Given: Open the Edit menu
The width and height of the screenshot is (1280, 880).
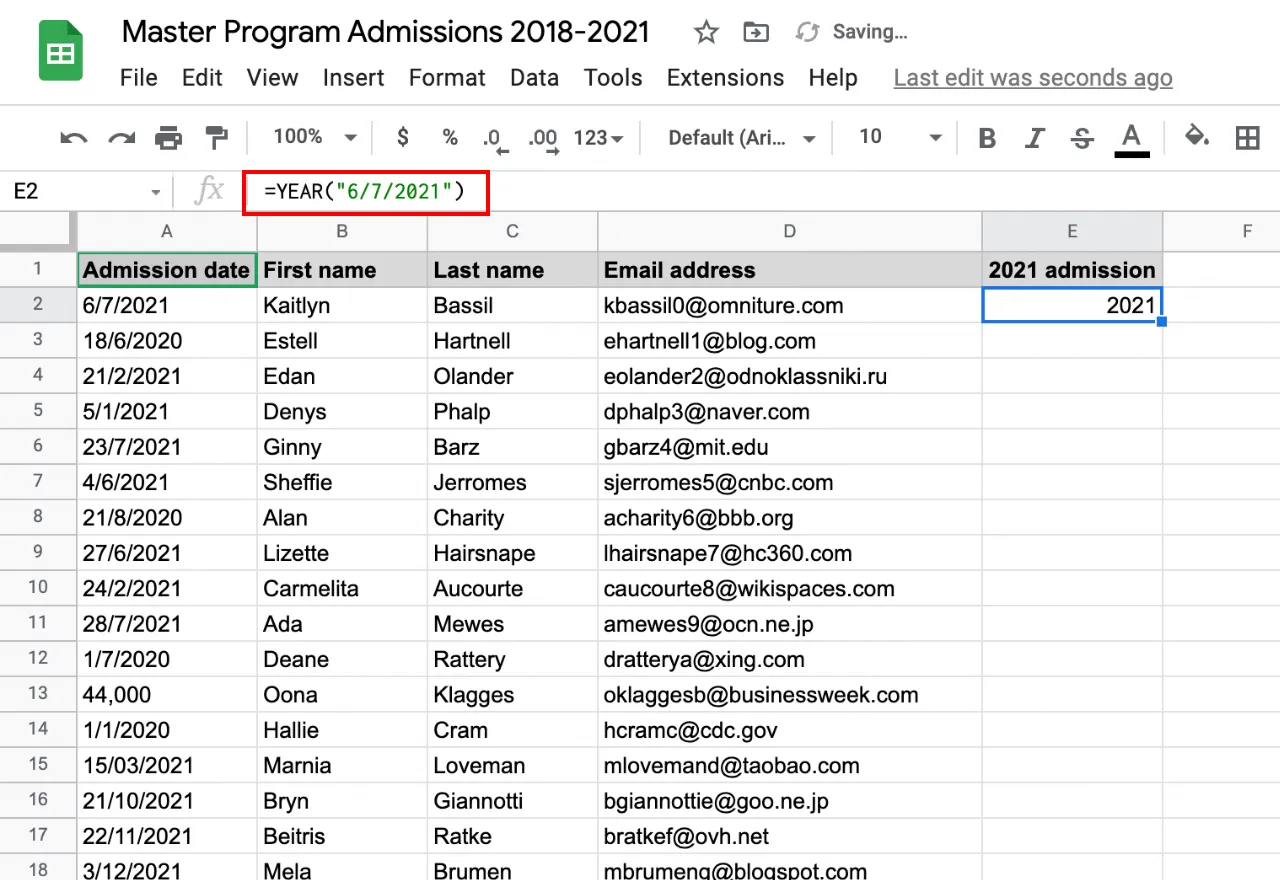Looking at the screenshot, I should (x=202, y=78).
